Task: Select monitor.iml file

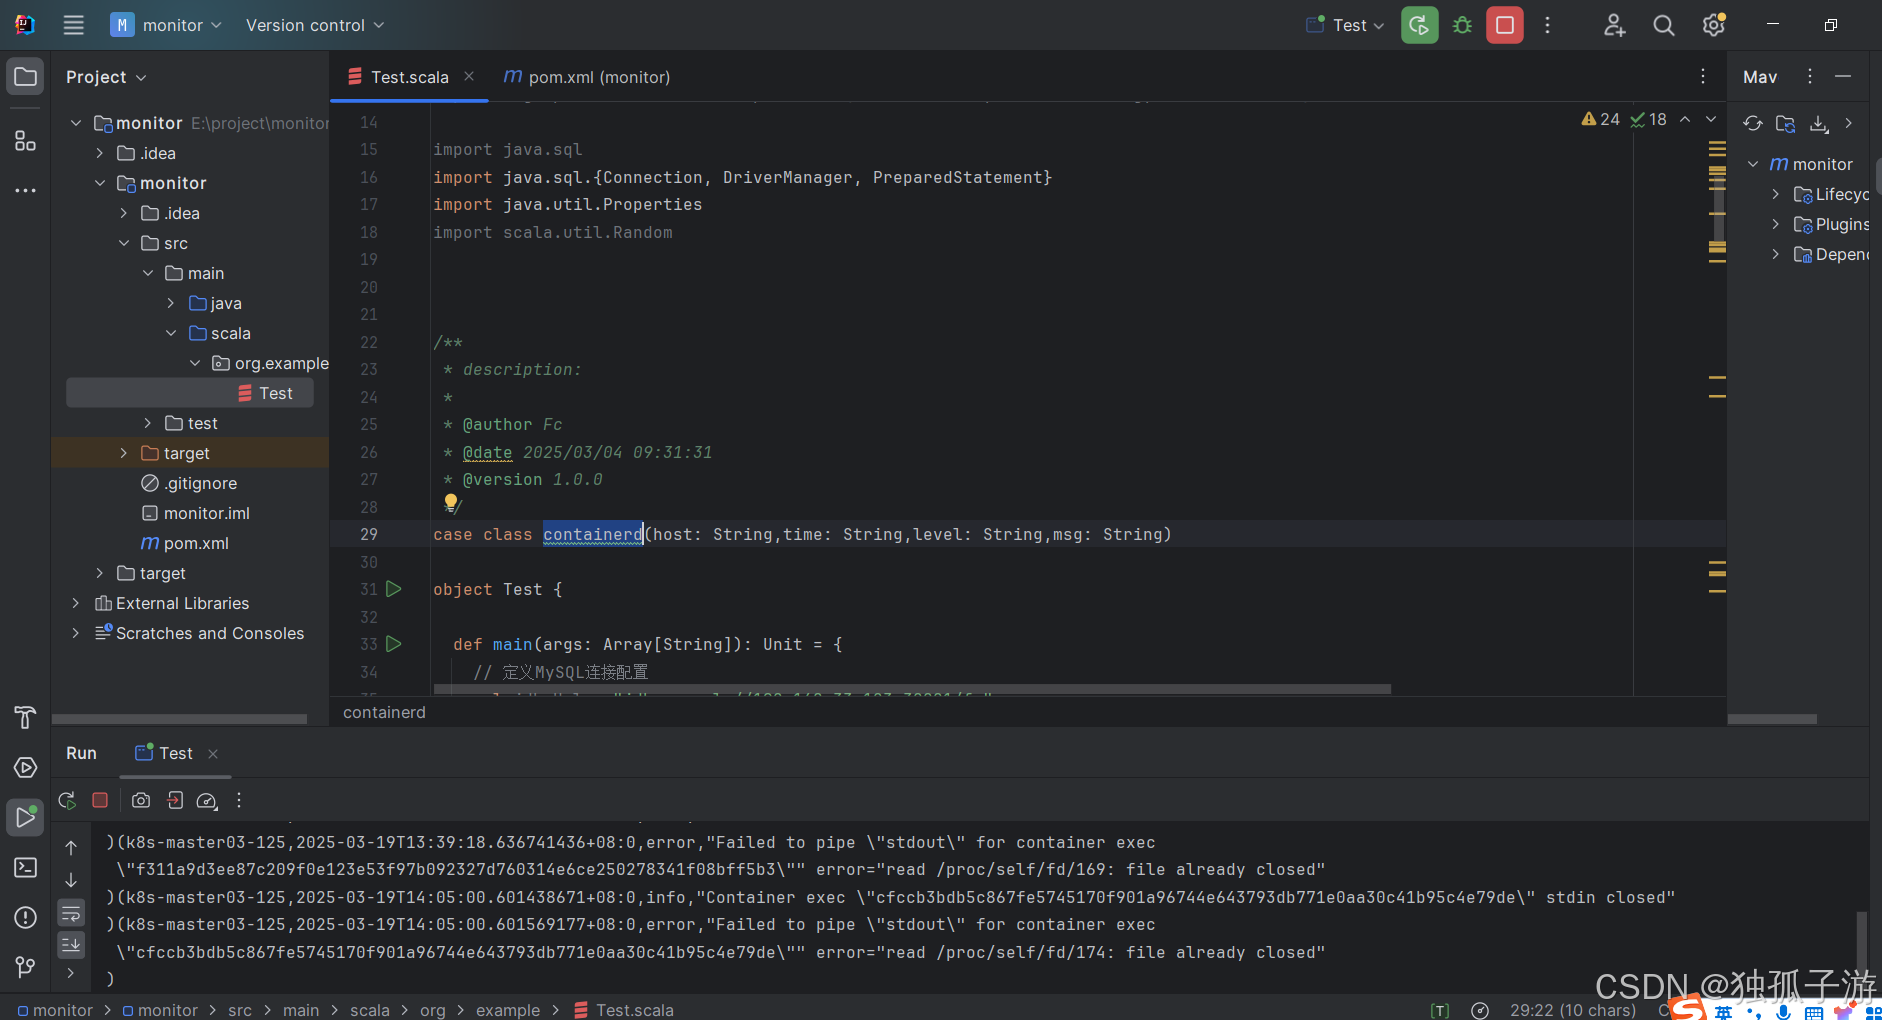Action: pos(196,513)
